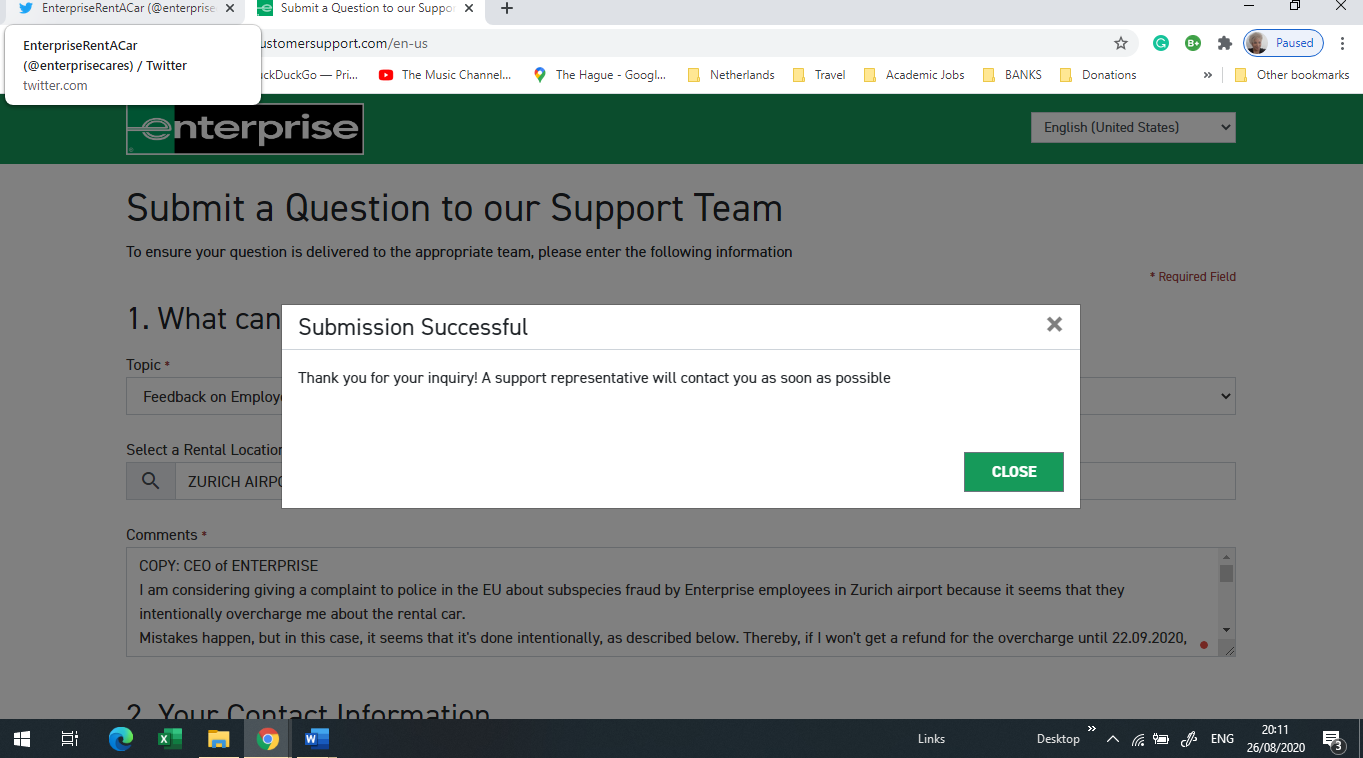The width and height of the screenshot is (1363, 758).
Task: Click the search magnifier in Rental Location field
Action: 150,481
